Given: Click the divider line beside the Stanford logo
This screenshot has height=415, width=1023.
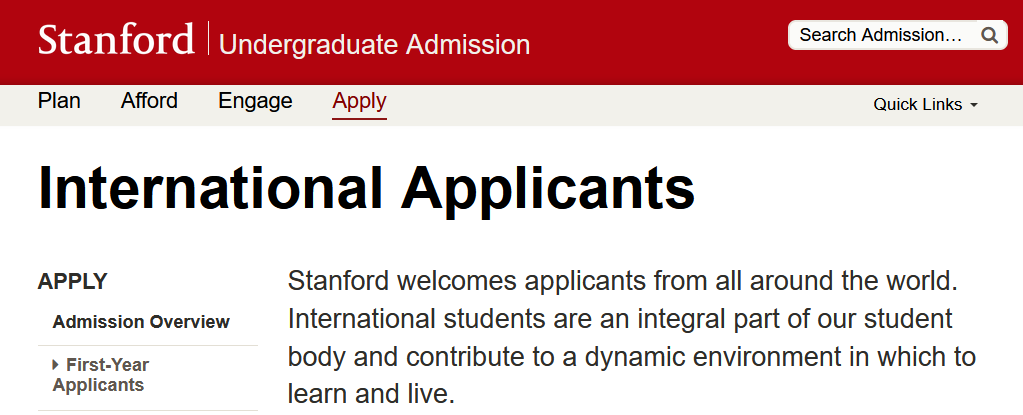Looking at the screenshot, I should coord(208,41).
